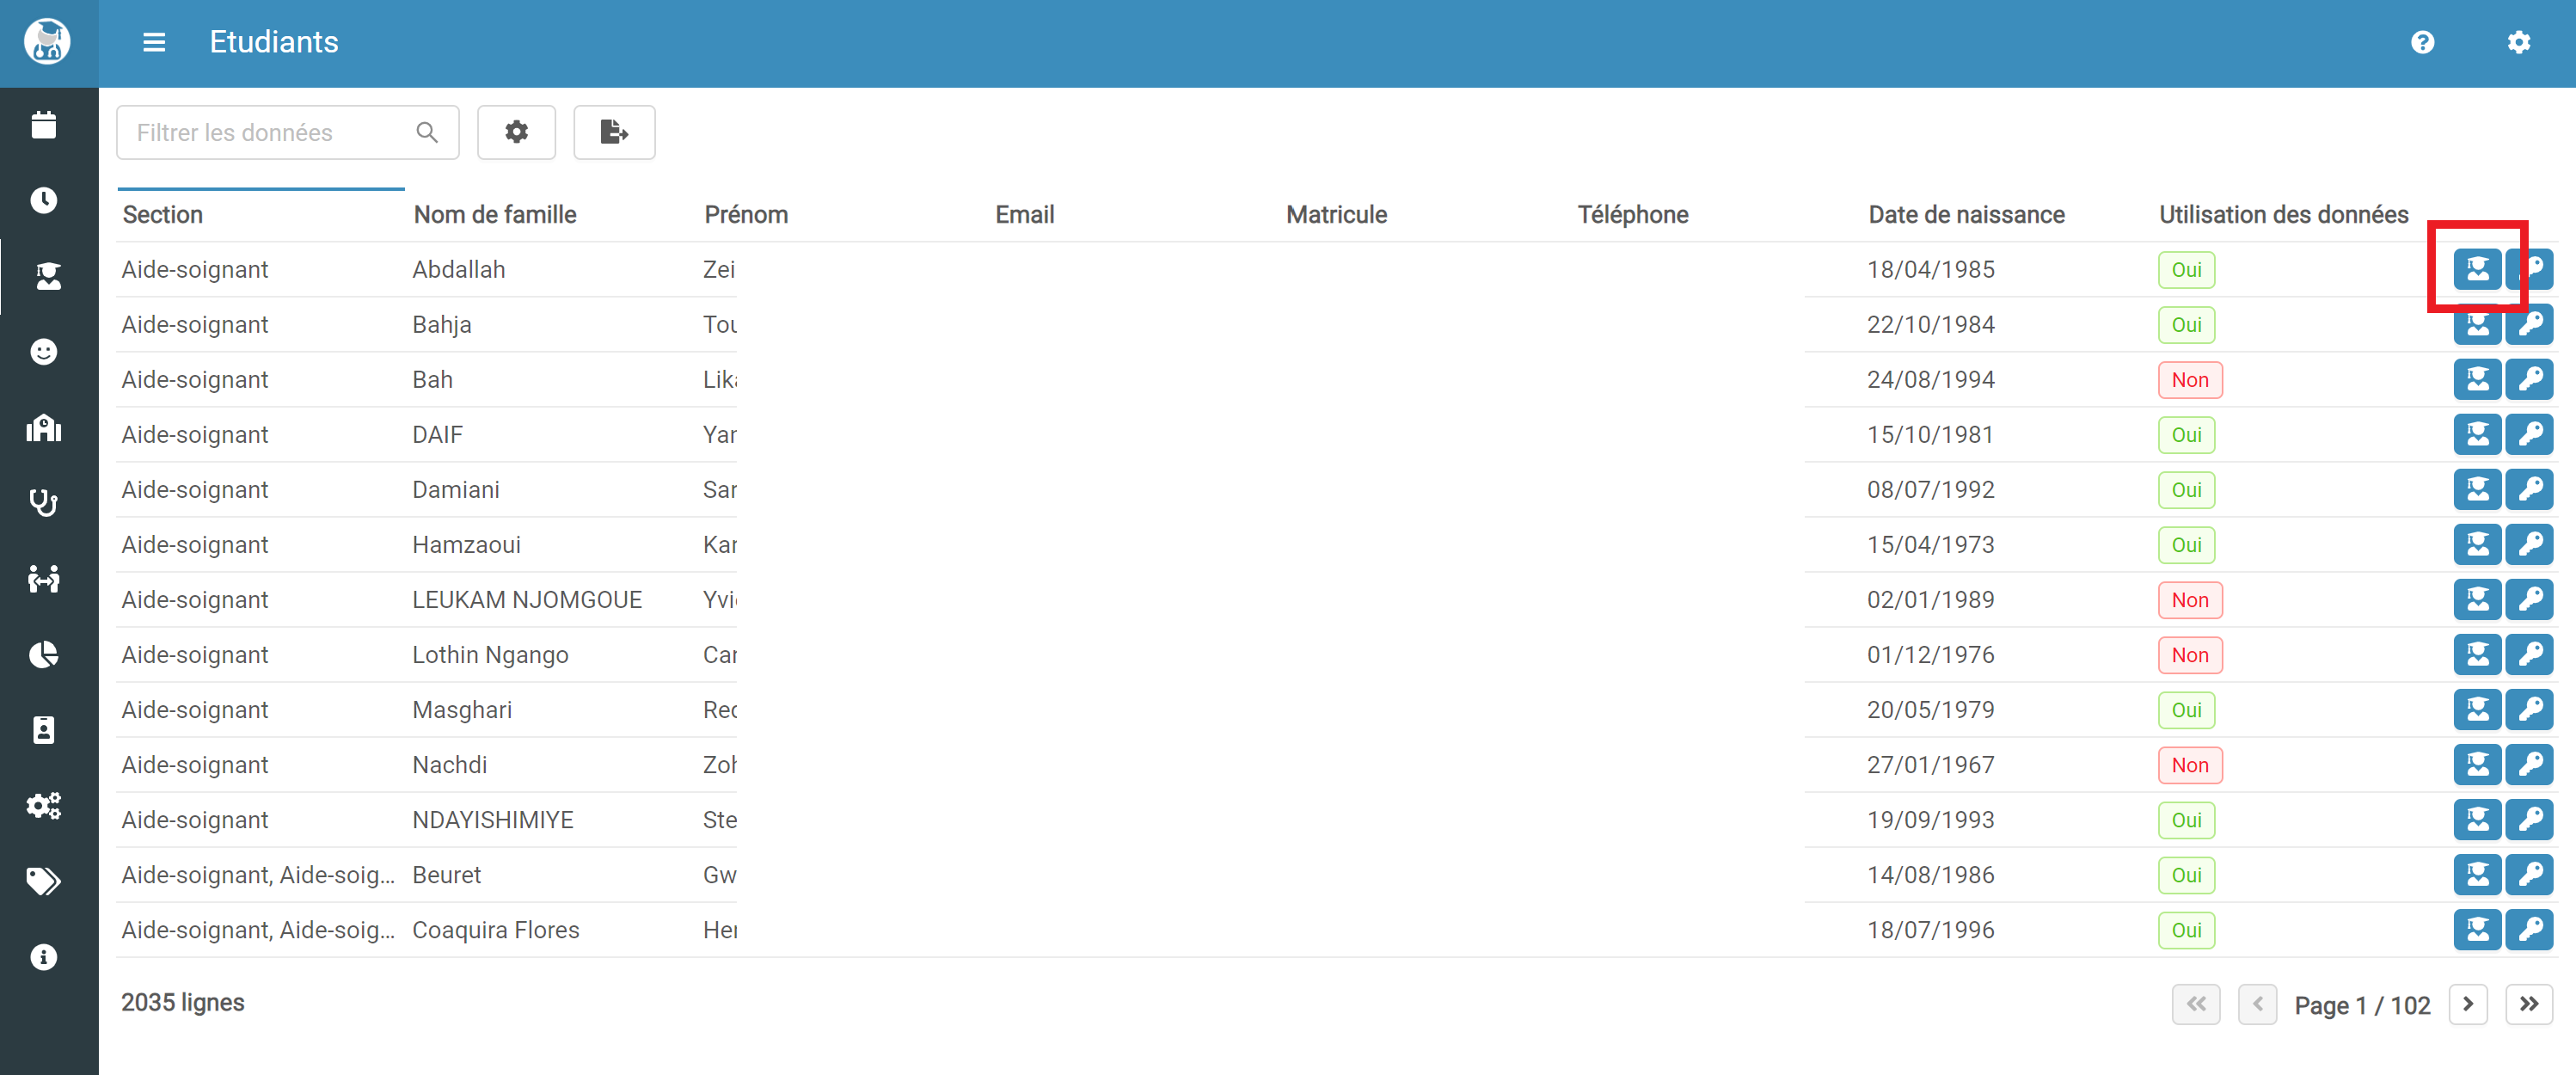Screen dimensions: 2576x1075
Task: Open student profile icon for Masghari
Action: tap(2478, 709)
